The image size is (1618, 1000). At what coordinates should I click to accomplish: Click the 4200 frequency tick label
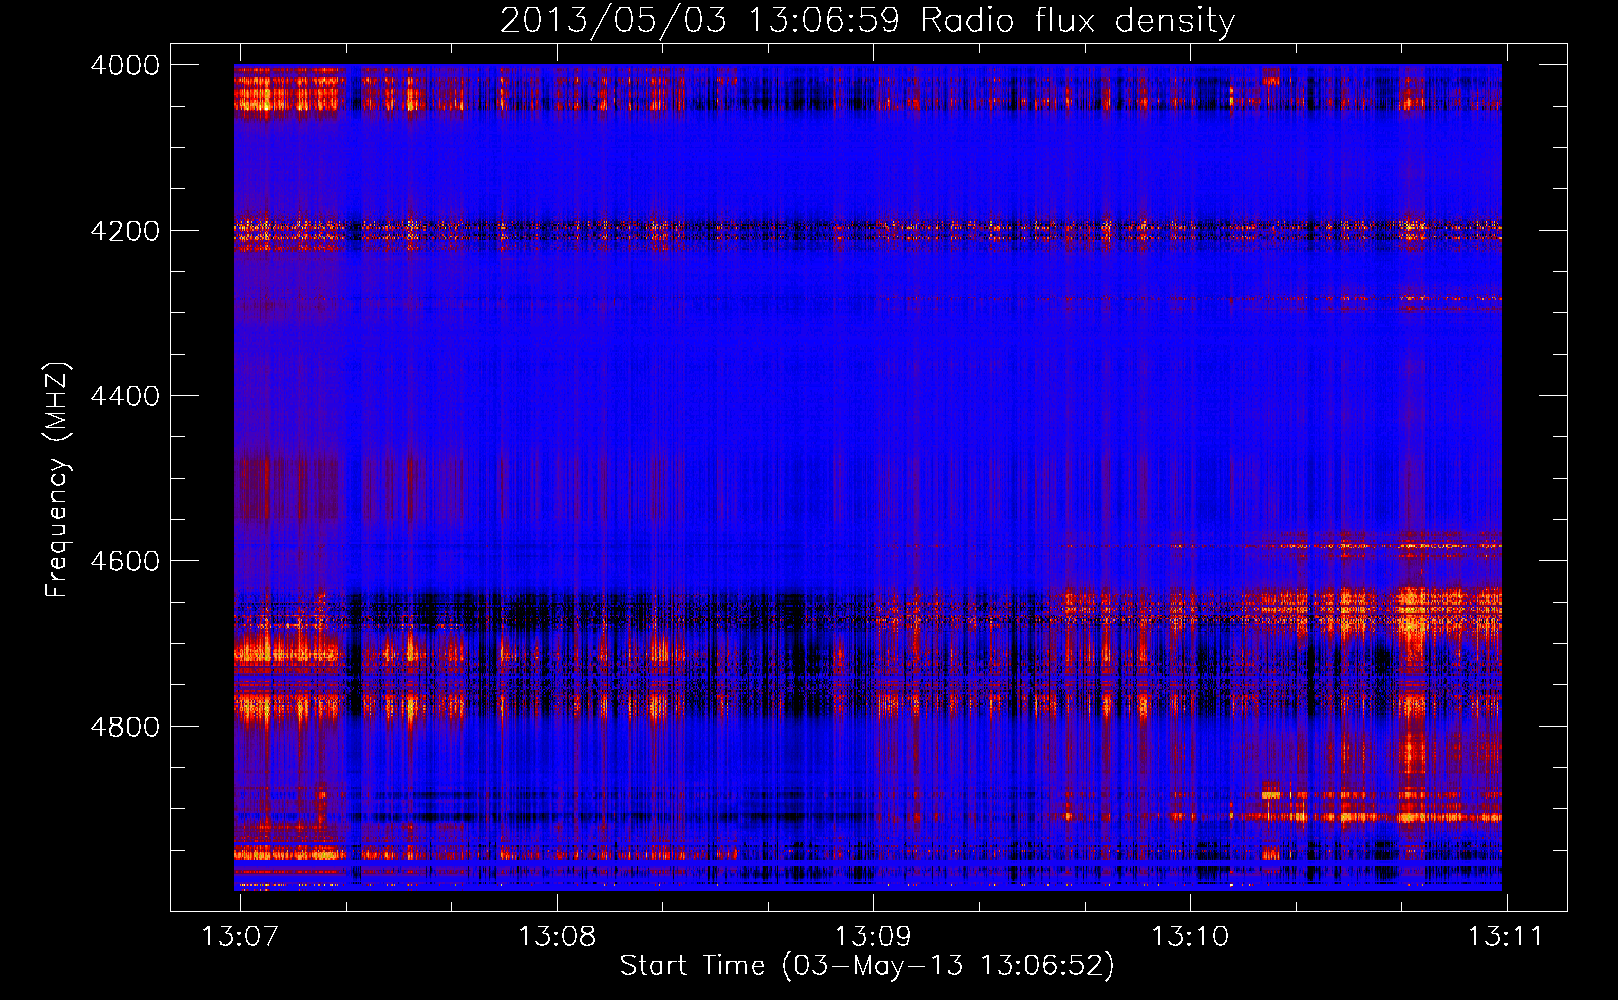click(125, 231)
